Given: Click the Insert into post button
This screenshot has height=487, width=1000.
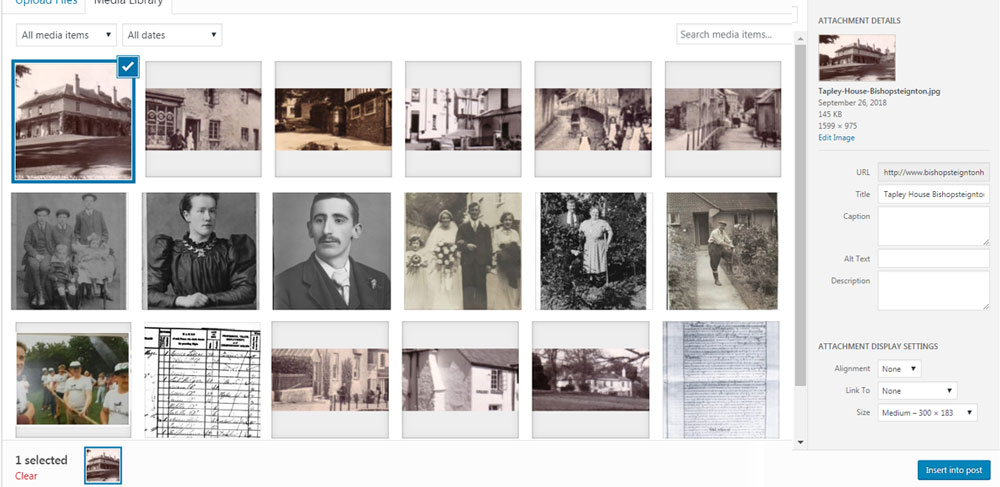Looking at the screenshot, I should click(954, 470).
